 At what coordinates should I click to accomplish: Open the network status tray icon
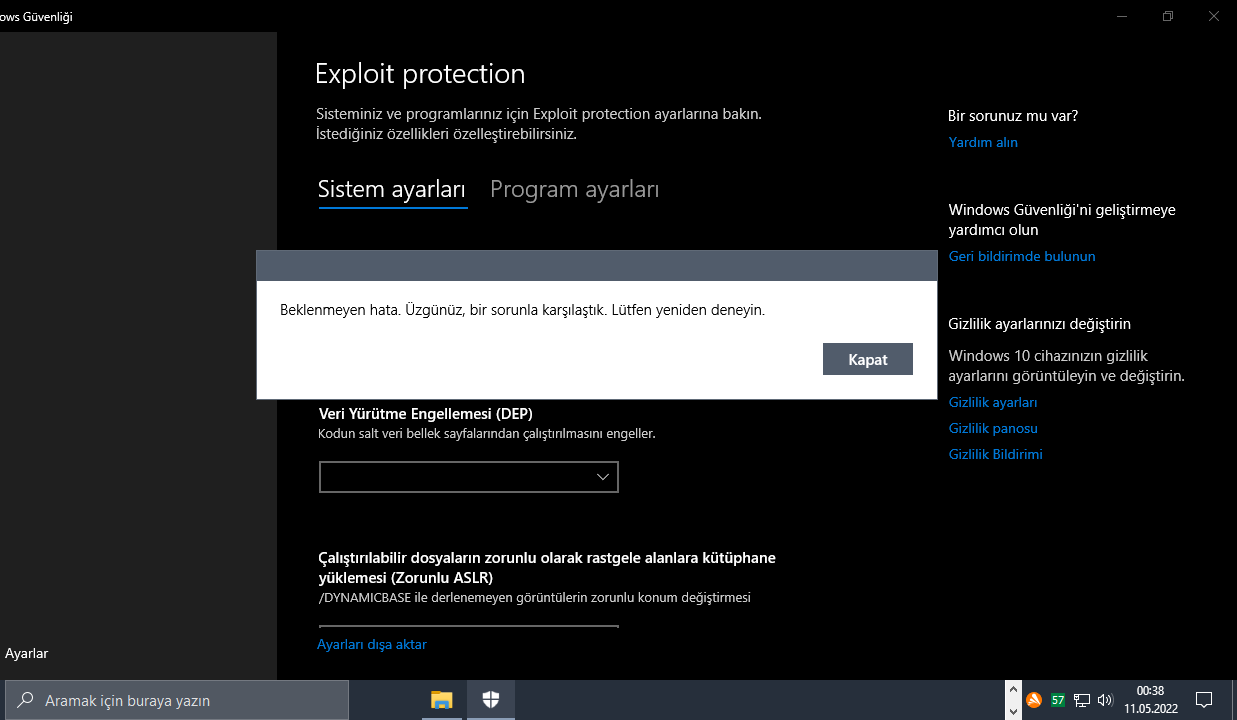[x=1082, y=700]
